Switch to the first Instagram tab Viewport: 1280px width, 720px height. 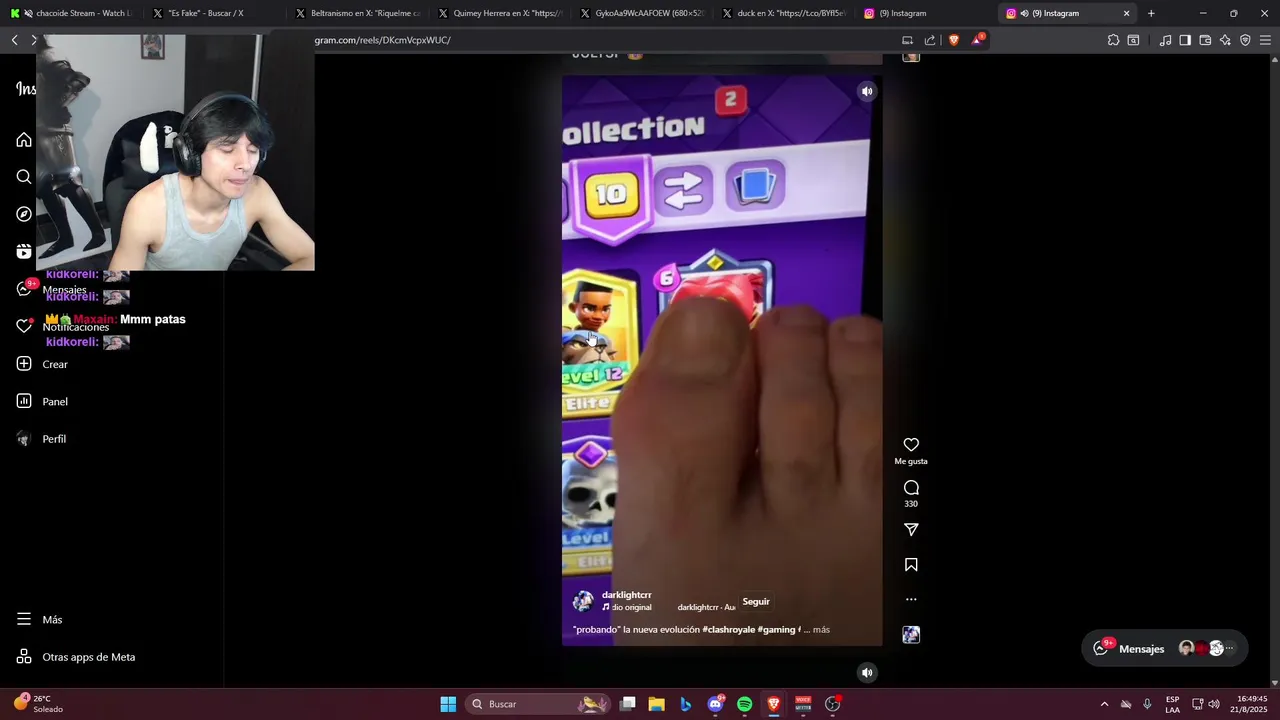(924, 13)
